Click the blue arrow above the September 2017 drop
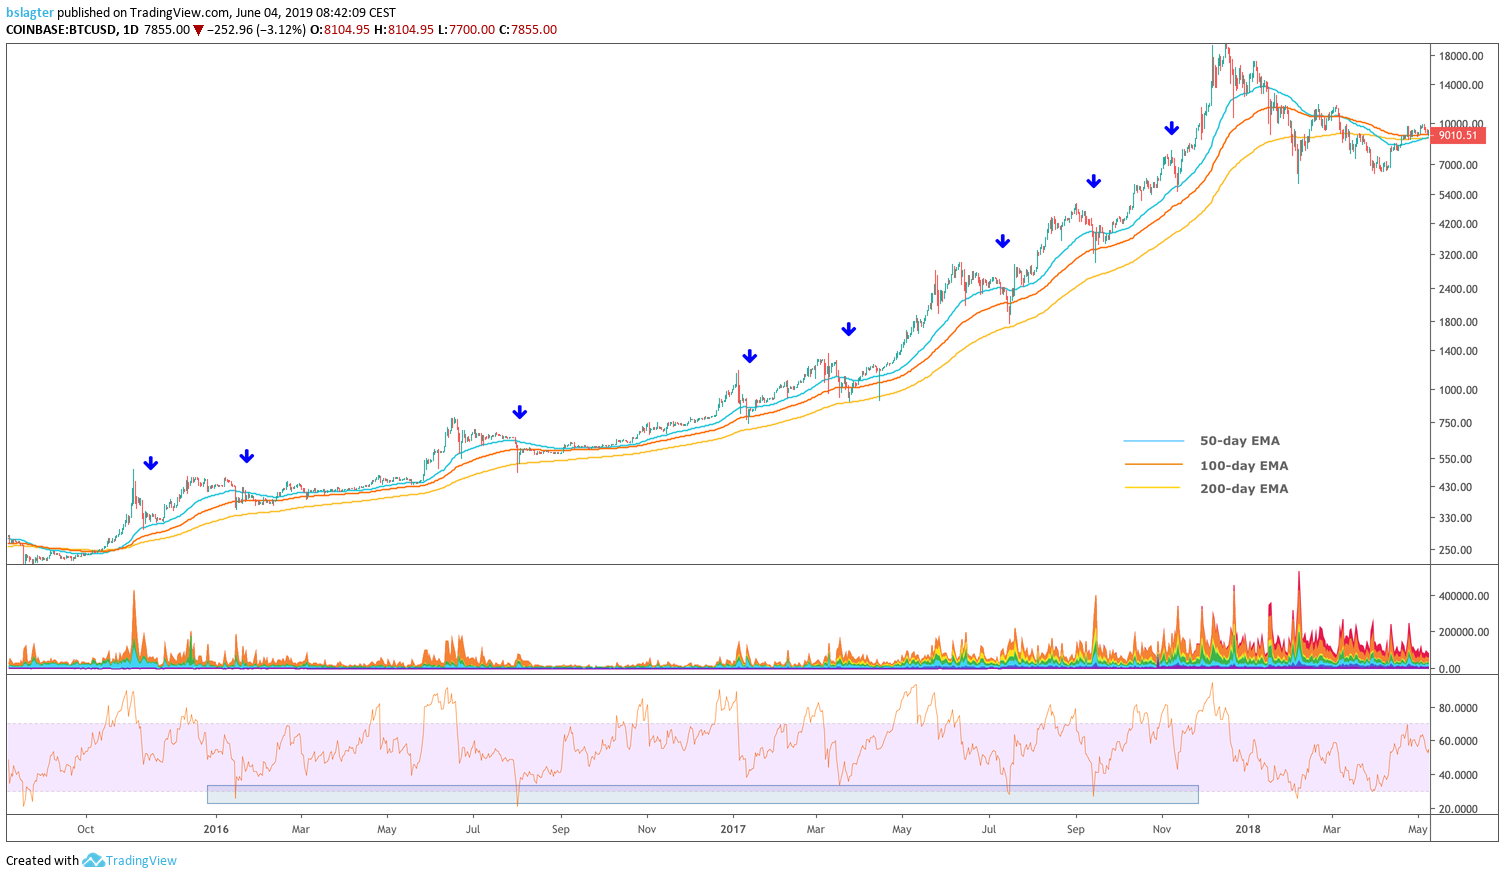Image resolution: width=1505 pixels, height=878 pixels. click(1094, 181)
